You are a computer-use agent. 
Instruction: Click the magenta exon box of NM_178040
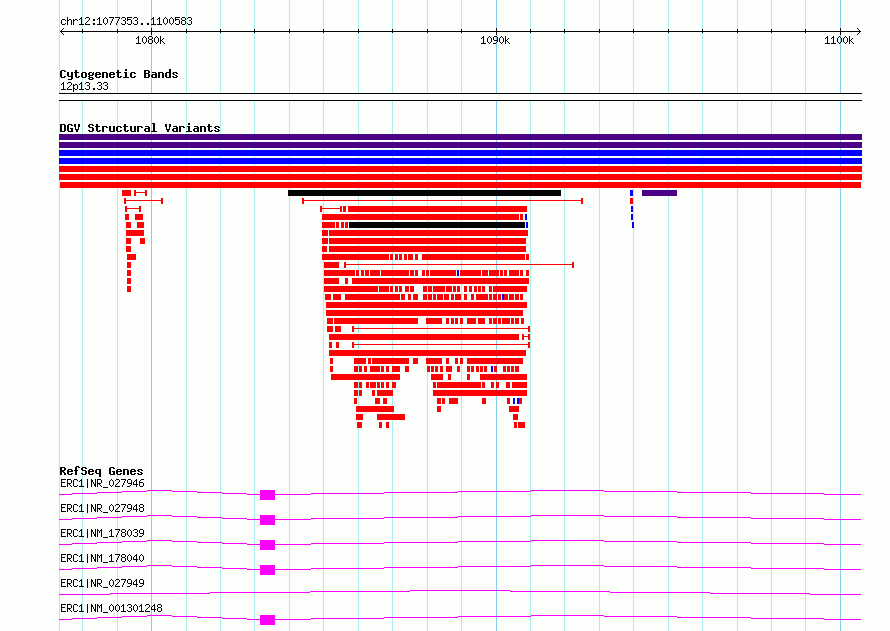pos(267,570)
